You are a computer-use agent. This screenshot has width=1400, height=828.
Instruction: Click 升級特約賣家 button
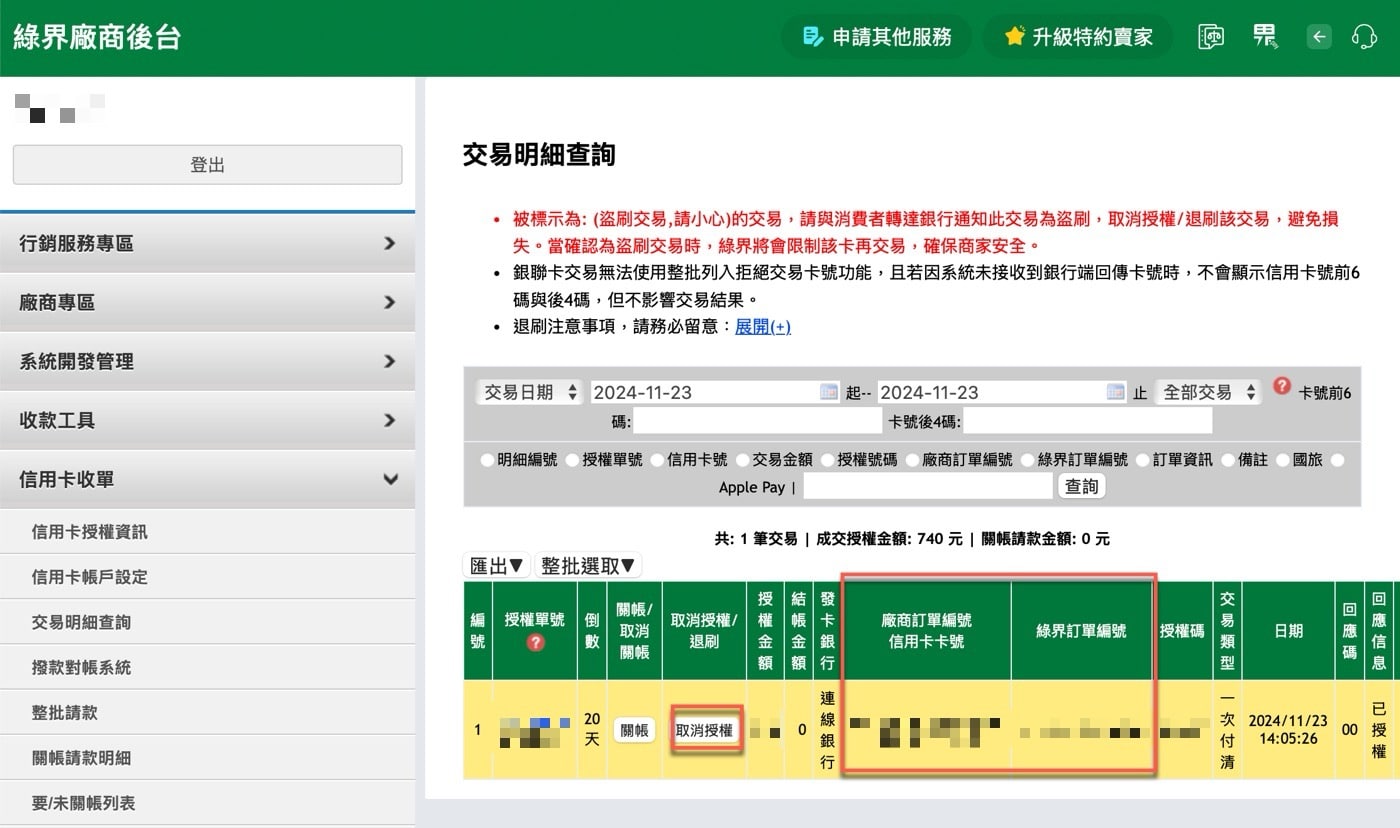pyautogui.click(x=1078, y=37)
